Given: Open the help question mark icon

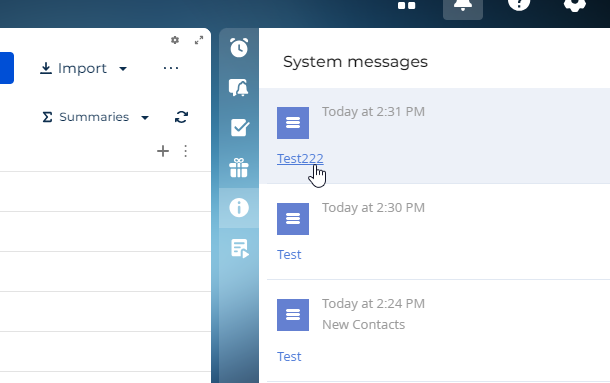Looking at the screenshot, I should point(519,4).
